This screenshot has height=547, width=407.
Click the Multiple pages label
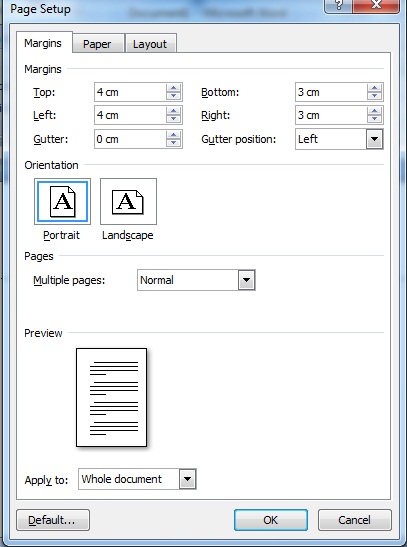69,280
